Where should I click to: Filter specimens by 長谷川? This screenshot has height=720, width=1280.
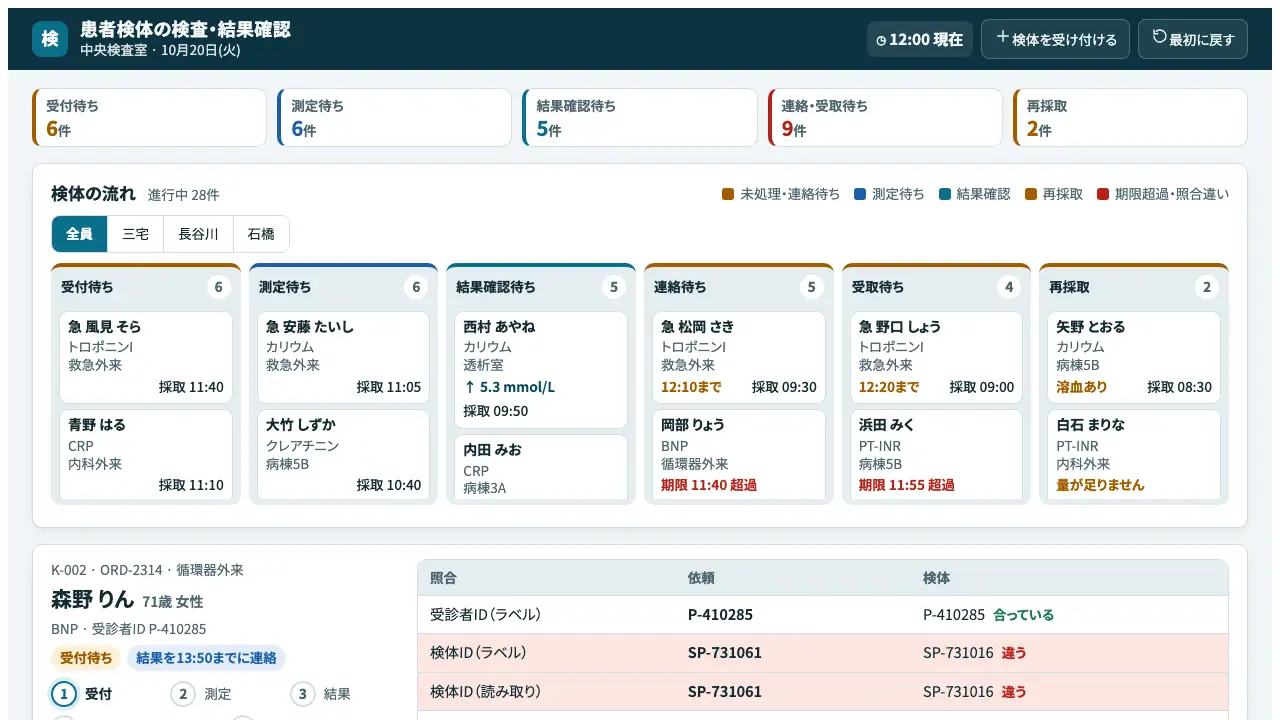click(x=198, y=234)
